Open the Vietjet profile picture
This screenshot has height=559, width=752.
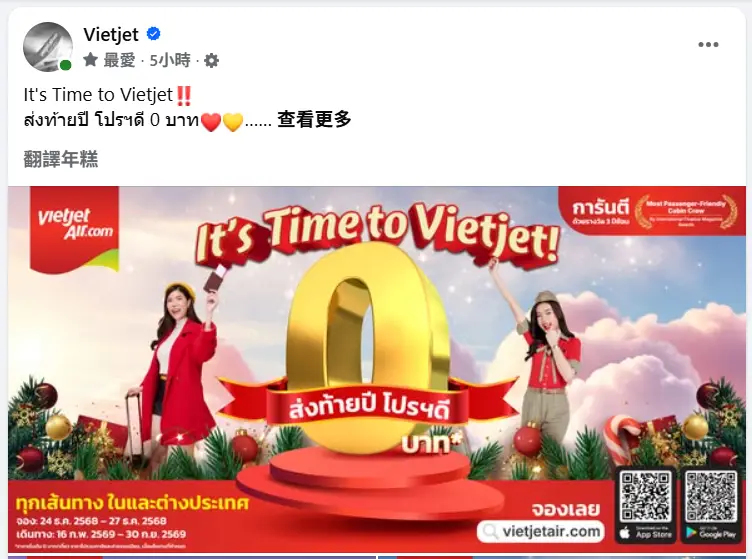48,47
